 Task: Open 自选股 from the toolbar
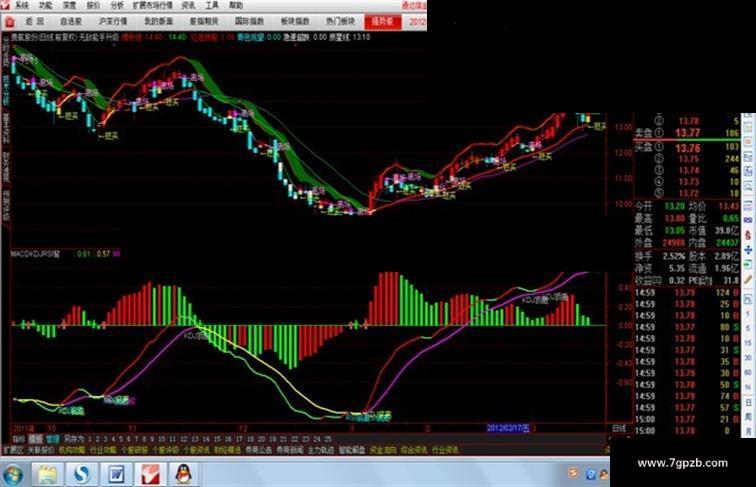[71, 22]
